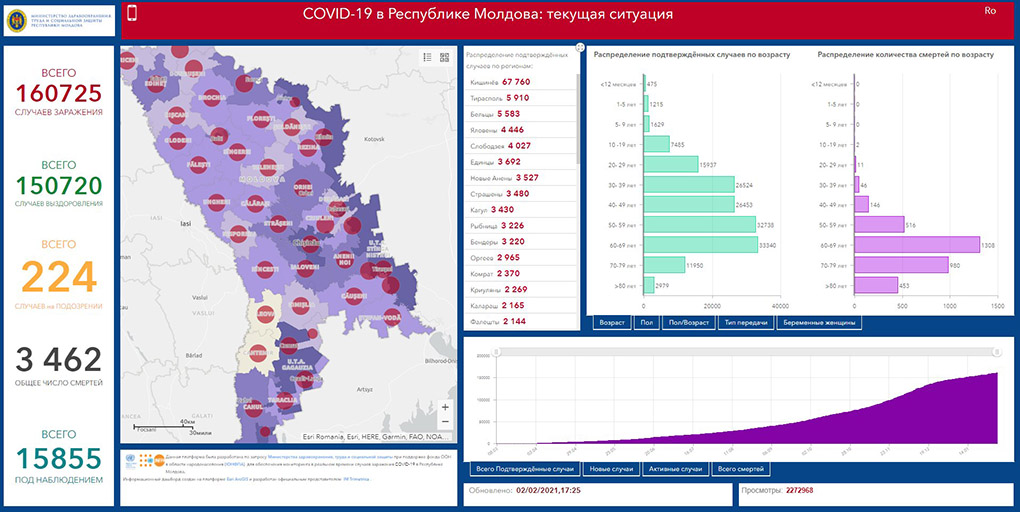The image size is (1020, 512).
Task: Zoom out on the map
Action: point(444,424)
